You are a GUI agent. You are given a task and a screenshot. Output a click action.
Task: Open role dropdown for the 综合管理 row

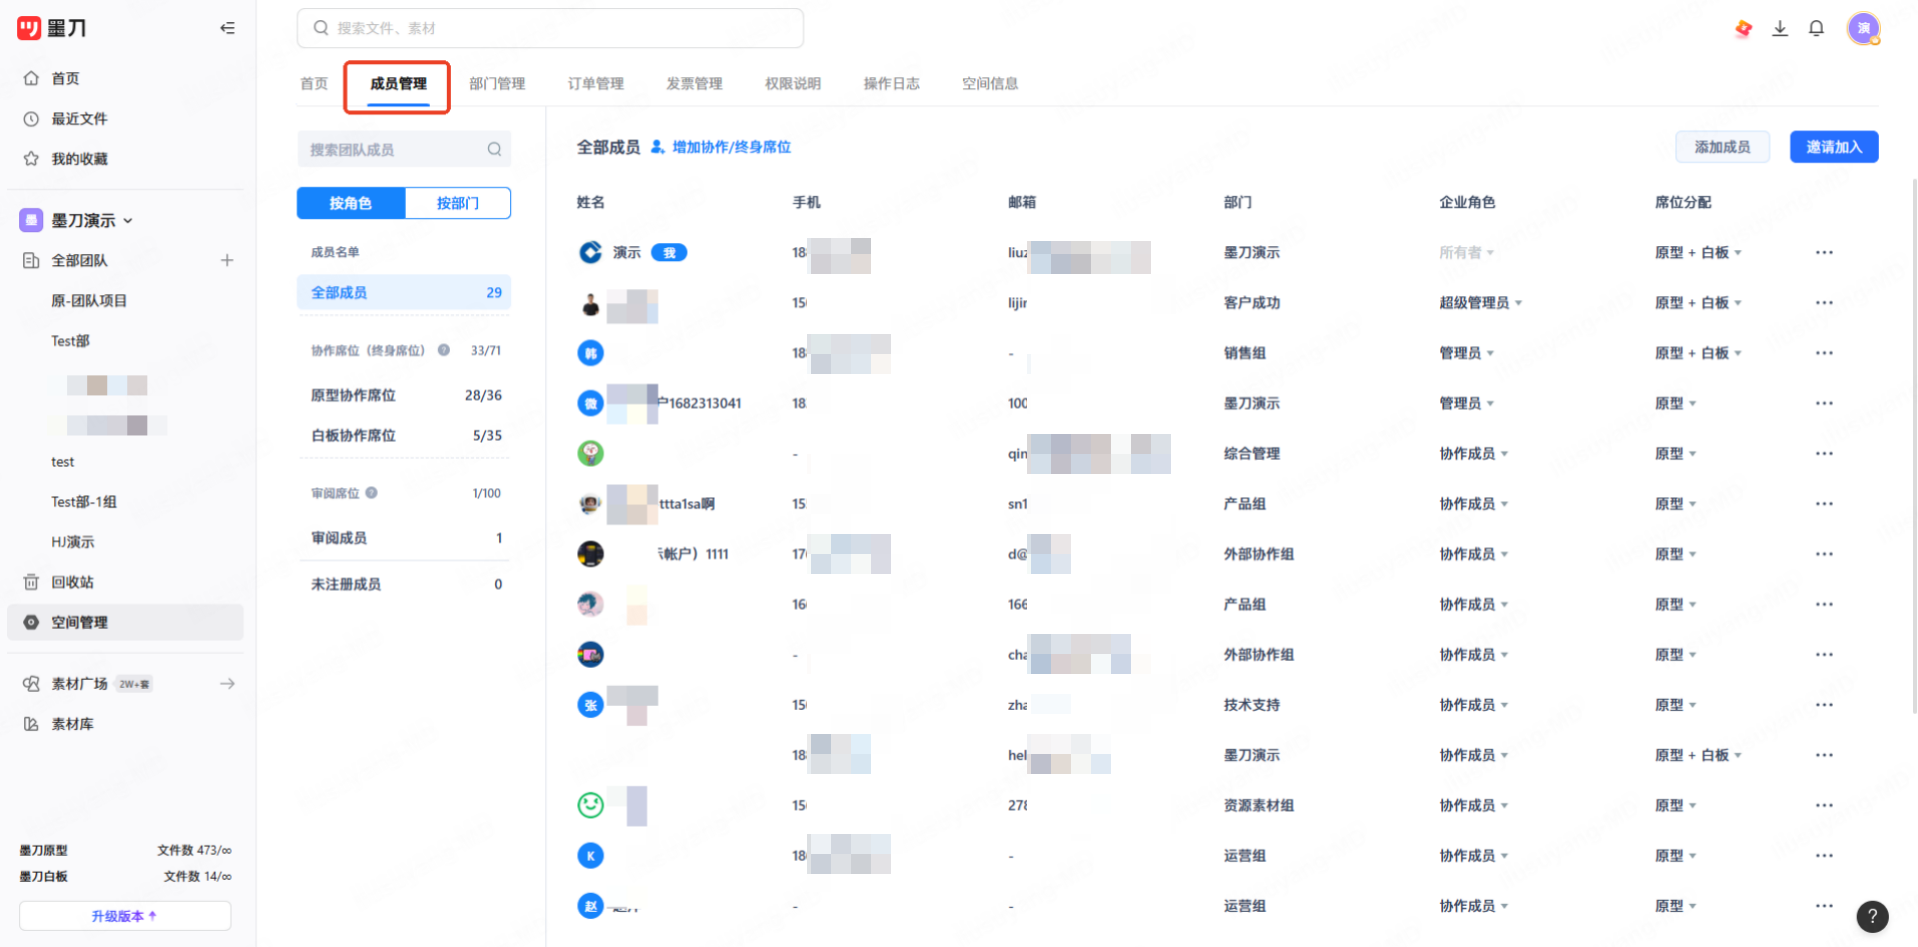[1474, 454]
